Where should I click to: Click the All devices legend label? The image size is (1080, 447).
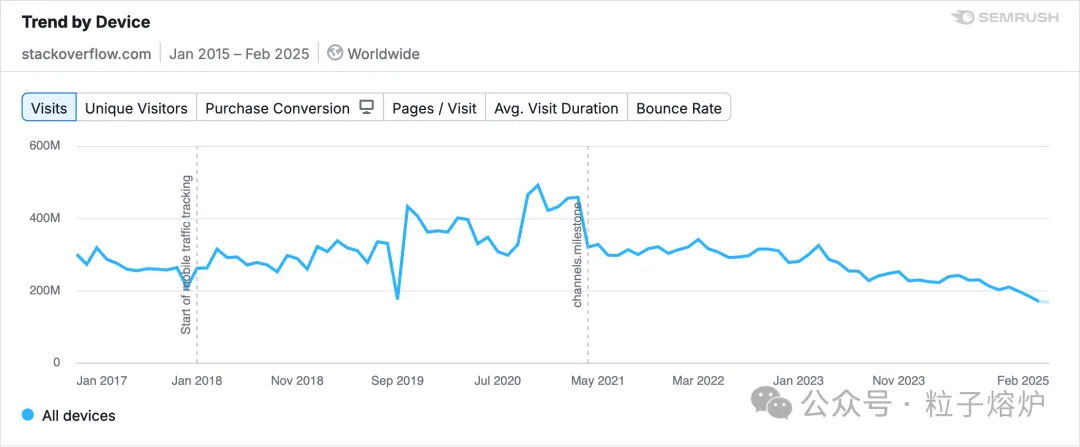pyautogui.click(x=79, y=416)
